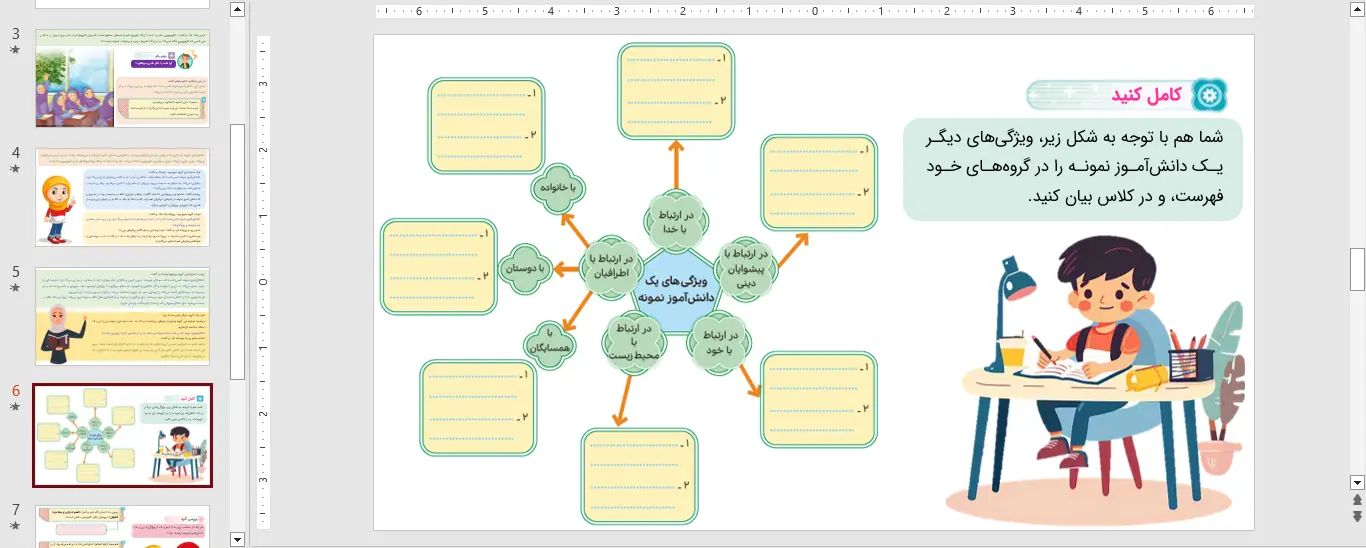This screenshot has height=548, width=1366.
Task: Select the slide 4 thumbnail
Action: 122,197
